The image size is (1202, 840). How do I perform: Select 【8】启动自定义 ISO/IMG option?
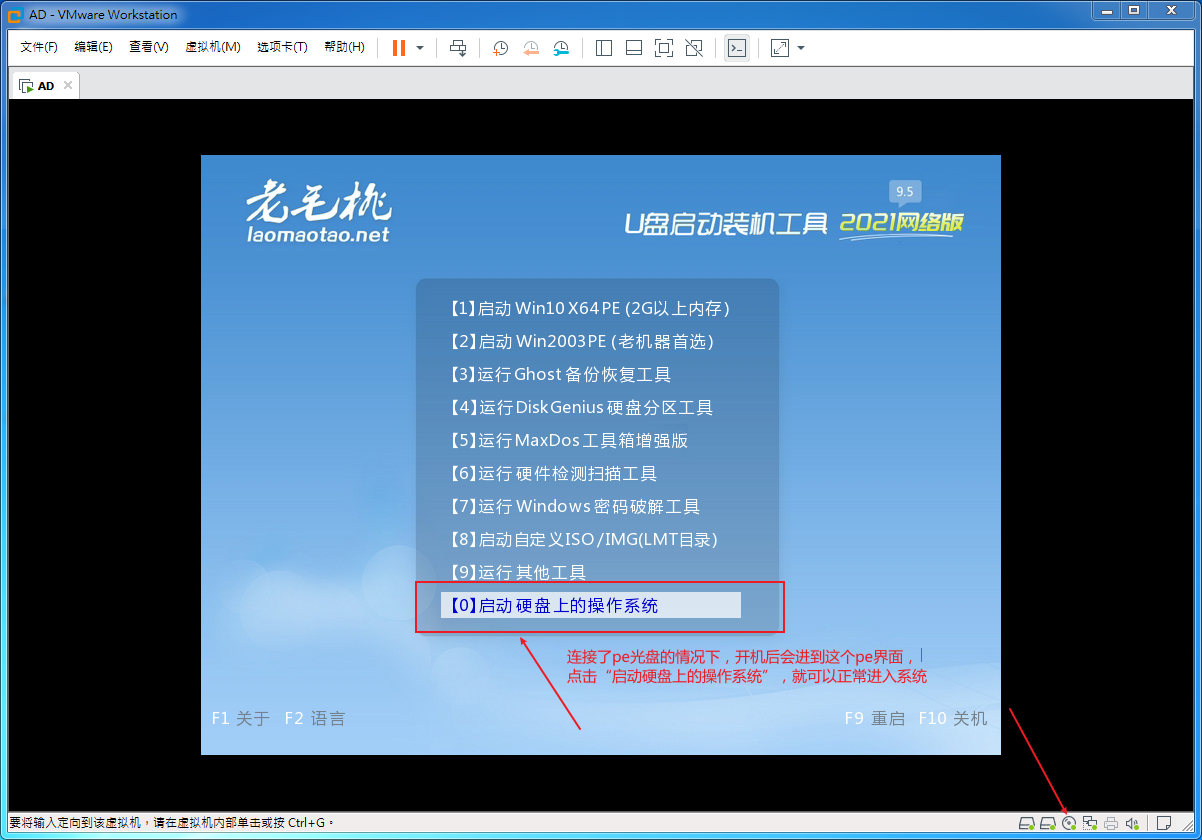(x=590, y=539)
